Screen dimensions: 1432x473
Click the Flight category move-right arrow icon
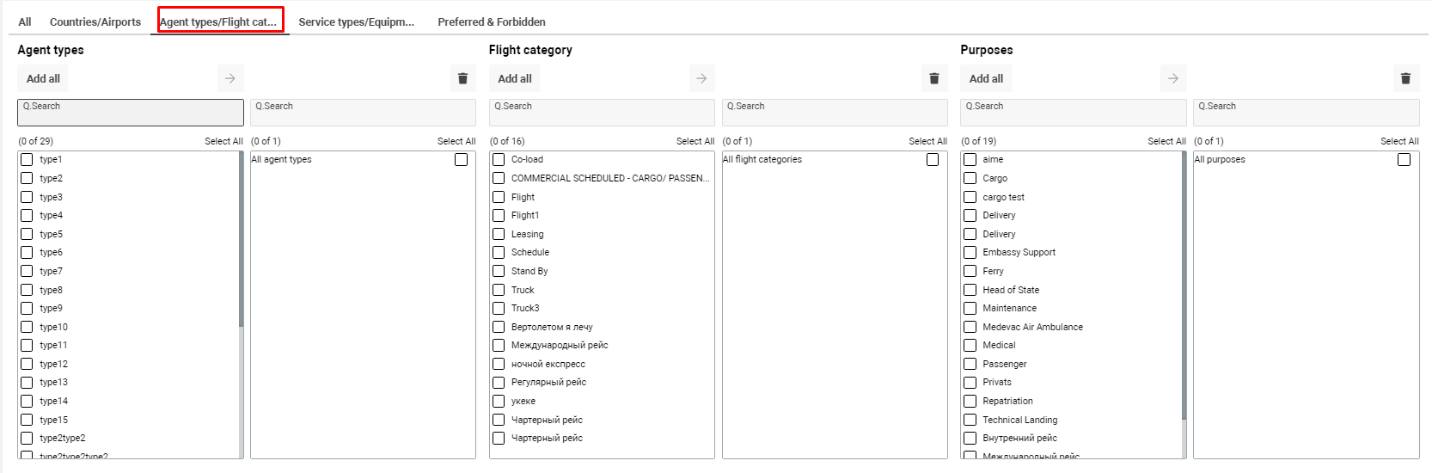(700, 78)
